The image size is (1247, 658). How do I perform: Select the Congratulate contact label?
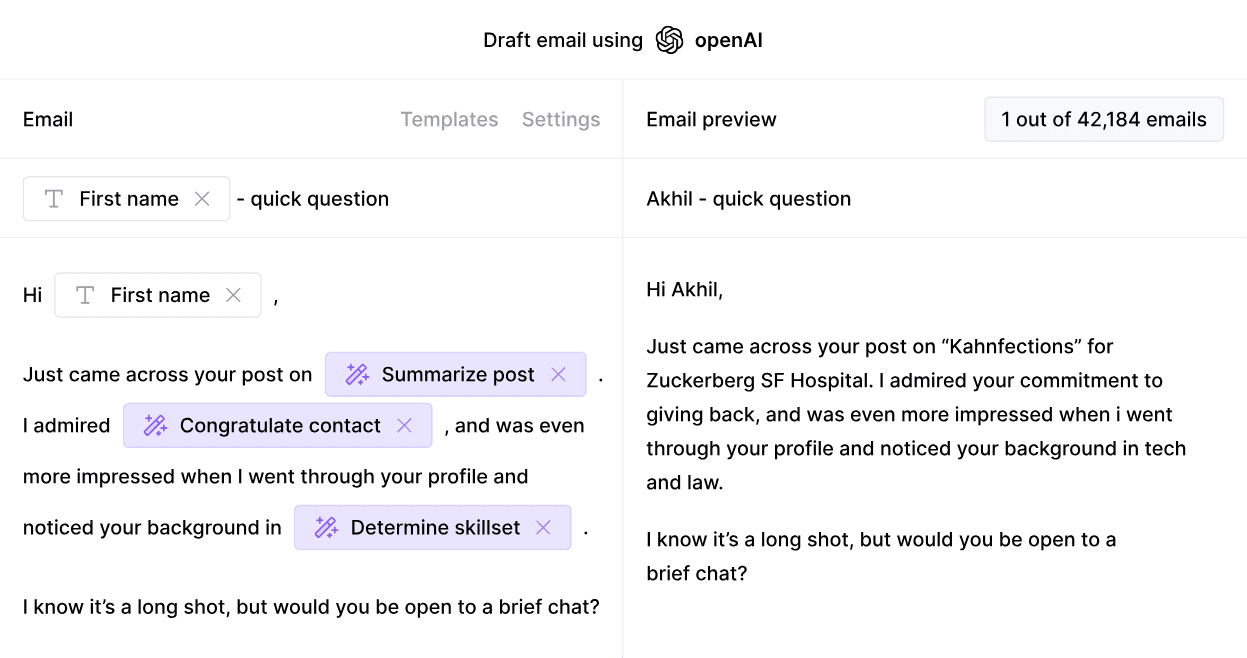[280, 426]
